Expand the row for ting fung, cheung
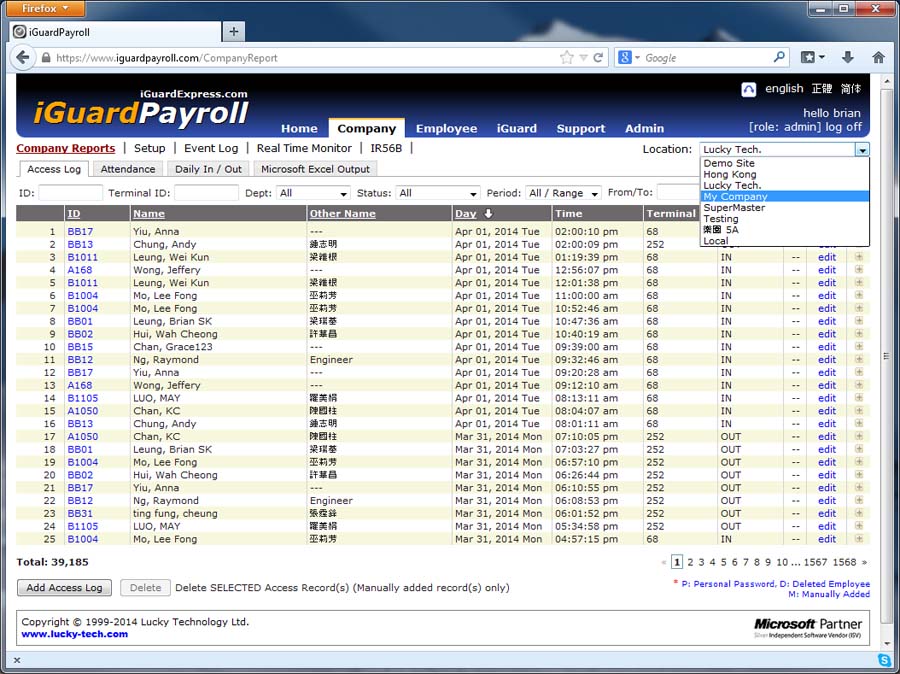Screen dimensions: 900x674 click(x=859, y=513)
